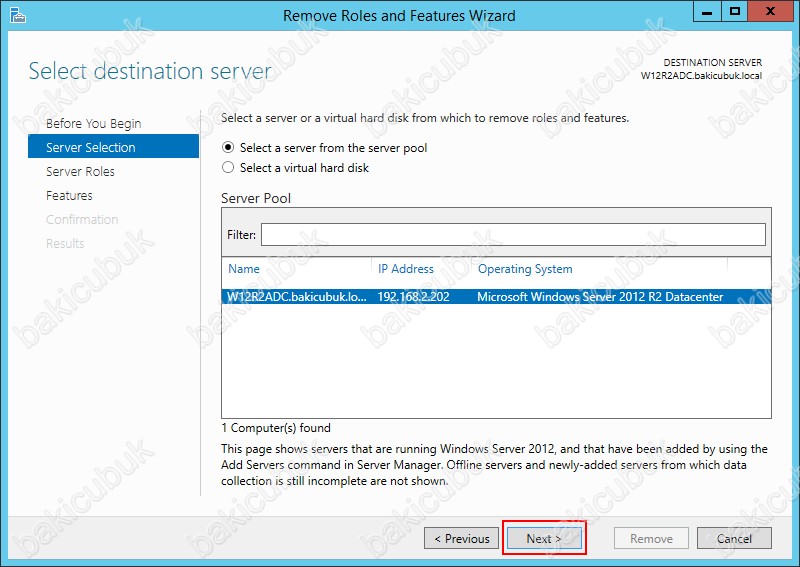Switch to the Features step
Image resolution: width=800 pixels, height=567 pixels.
point(69,195)
